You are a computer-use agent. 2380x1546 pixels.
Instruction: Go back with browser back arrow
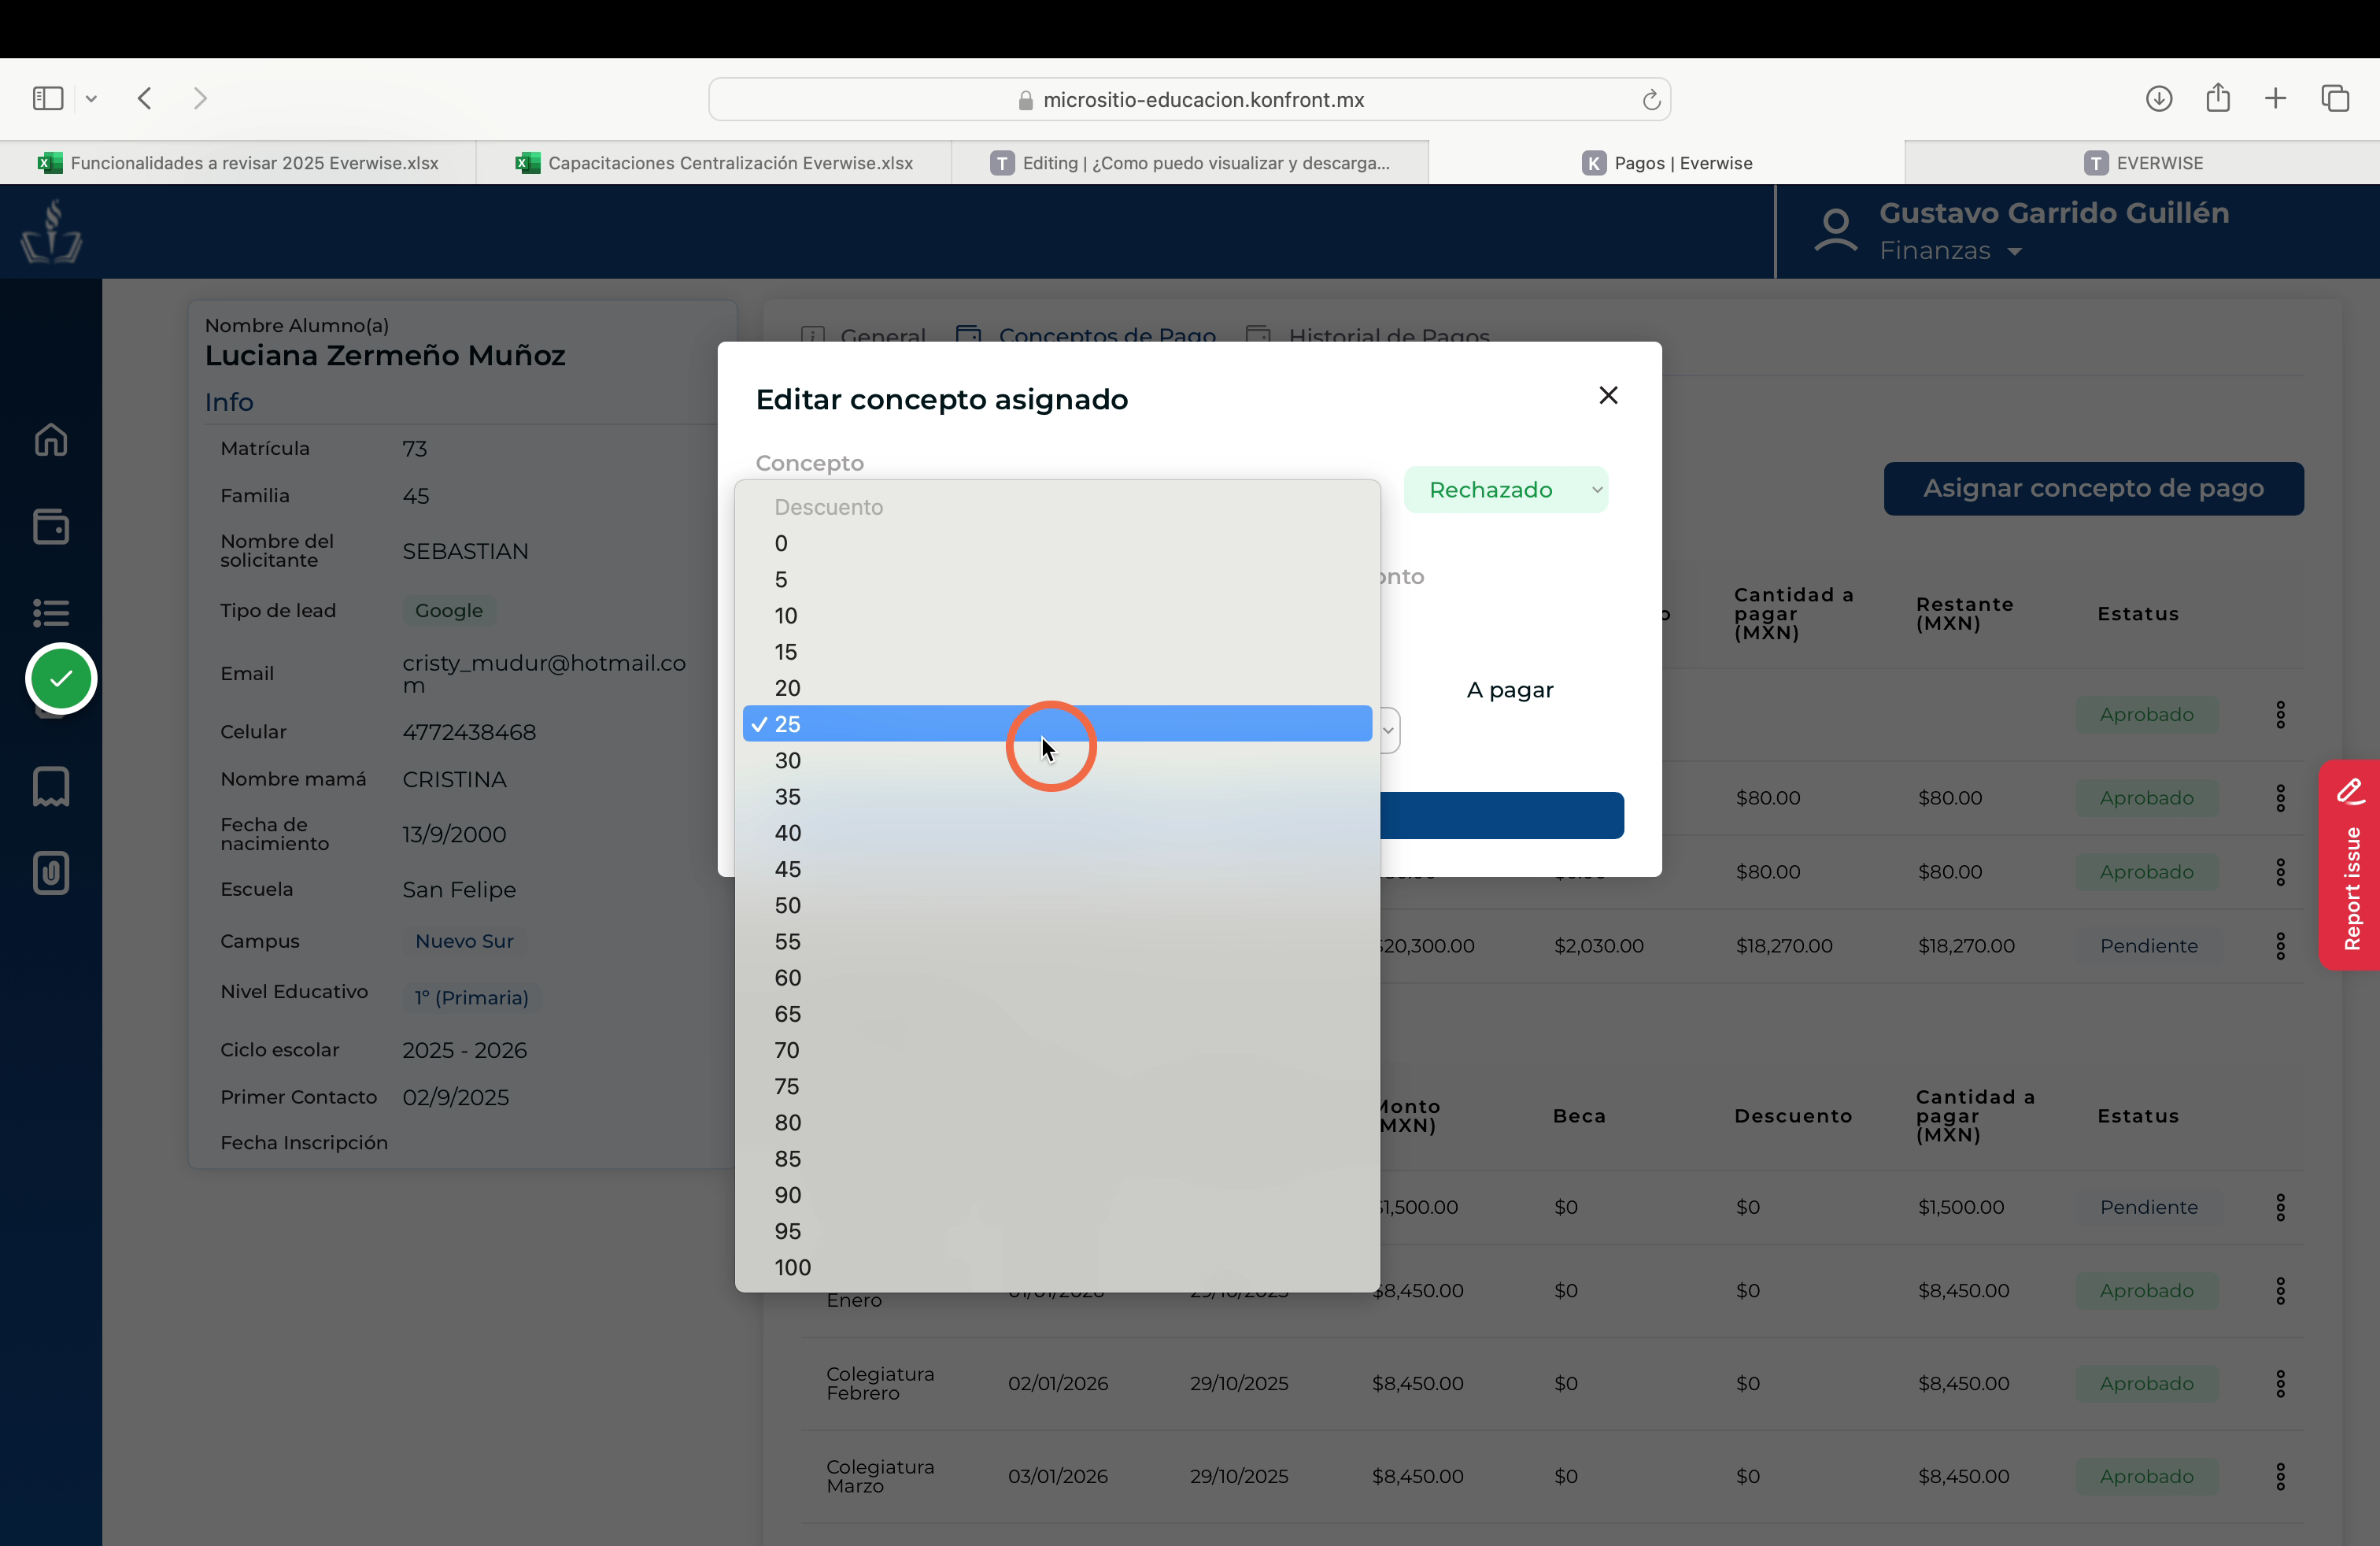tap(145, 98)
